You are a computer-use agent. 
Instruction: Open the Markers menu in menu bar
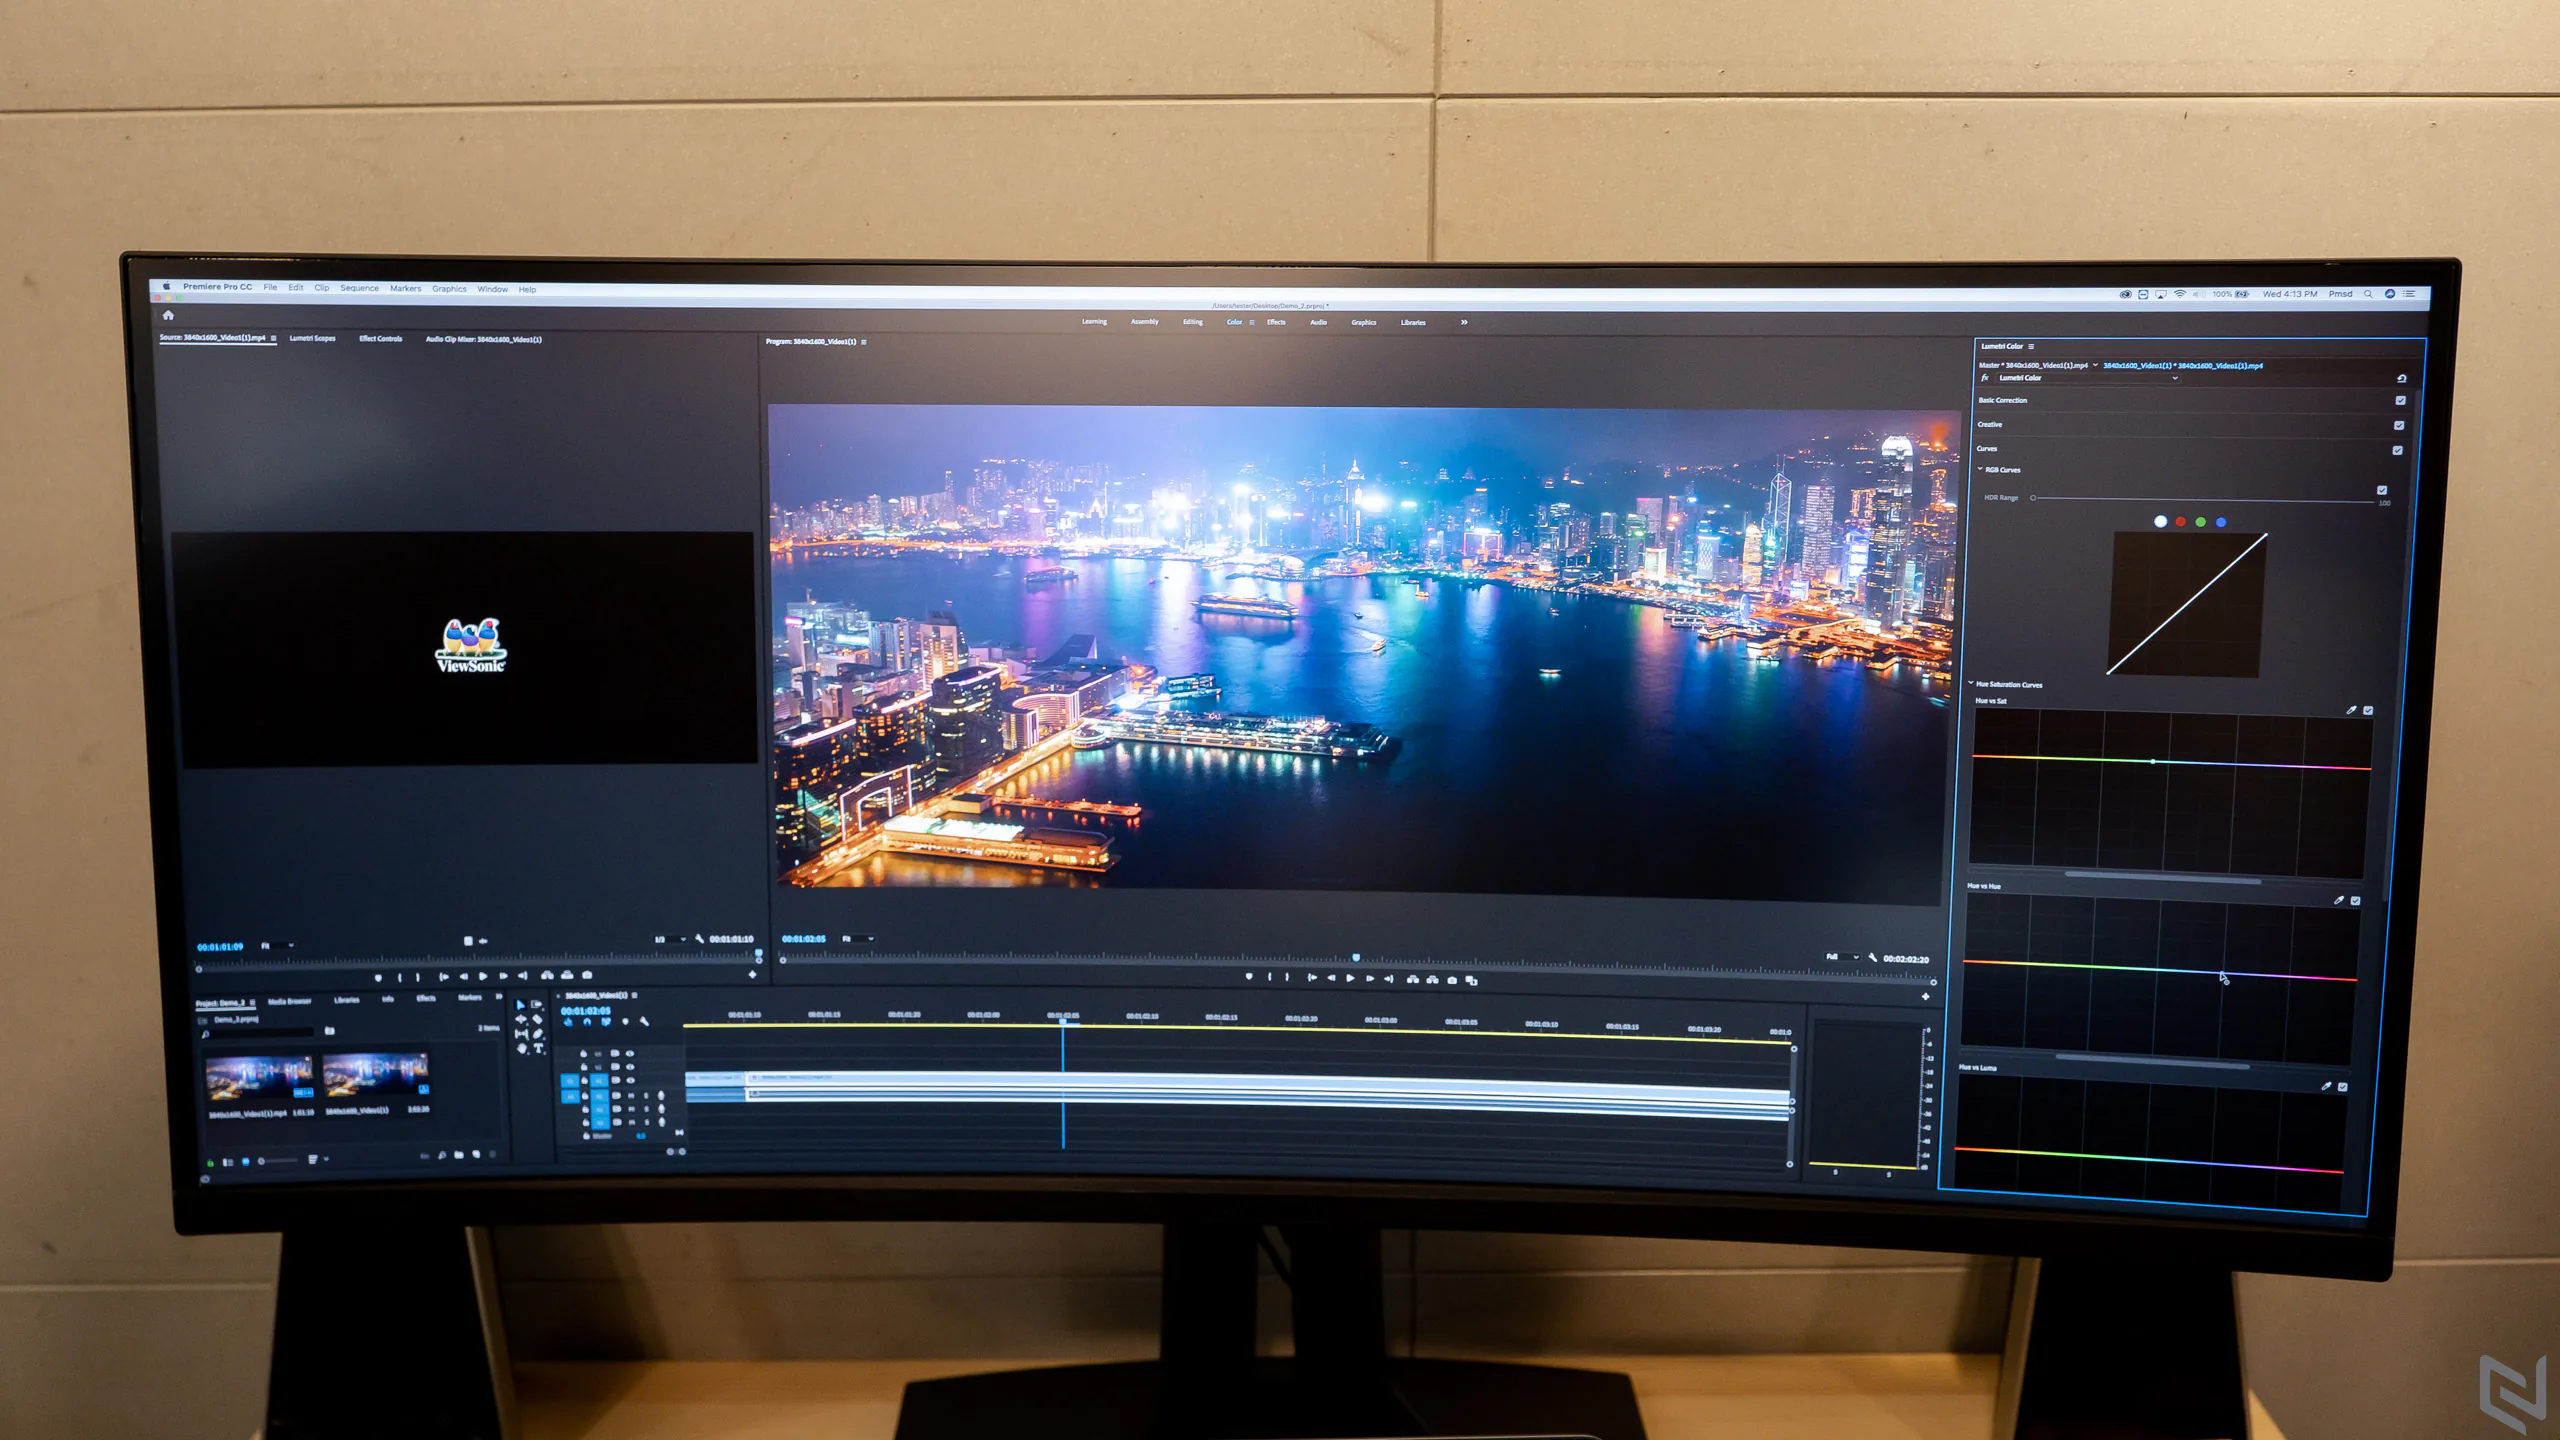[x=405, y=288]
